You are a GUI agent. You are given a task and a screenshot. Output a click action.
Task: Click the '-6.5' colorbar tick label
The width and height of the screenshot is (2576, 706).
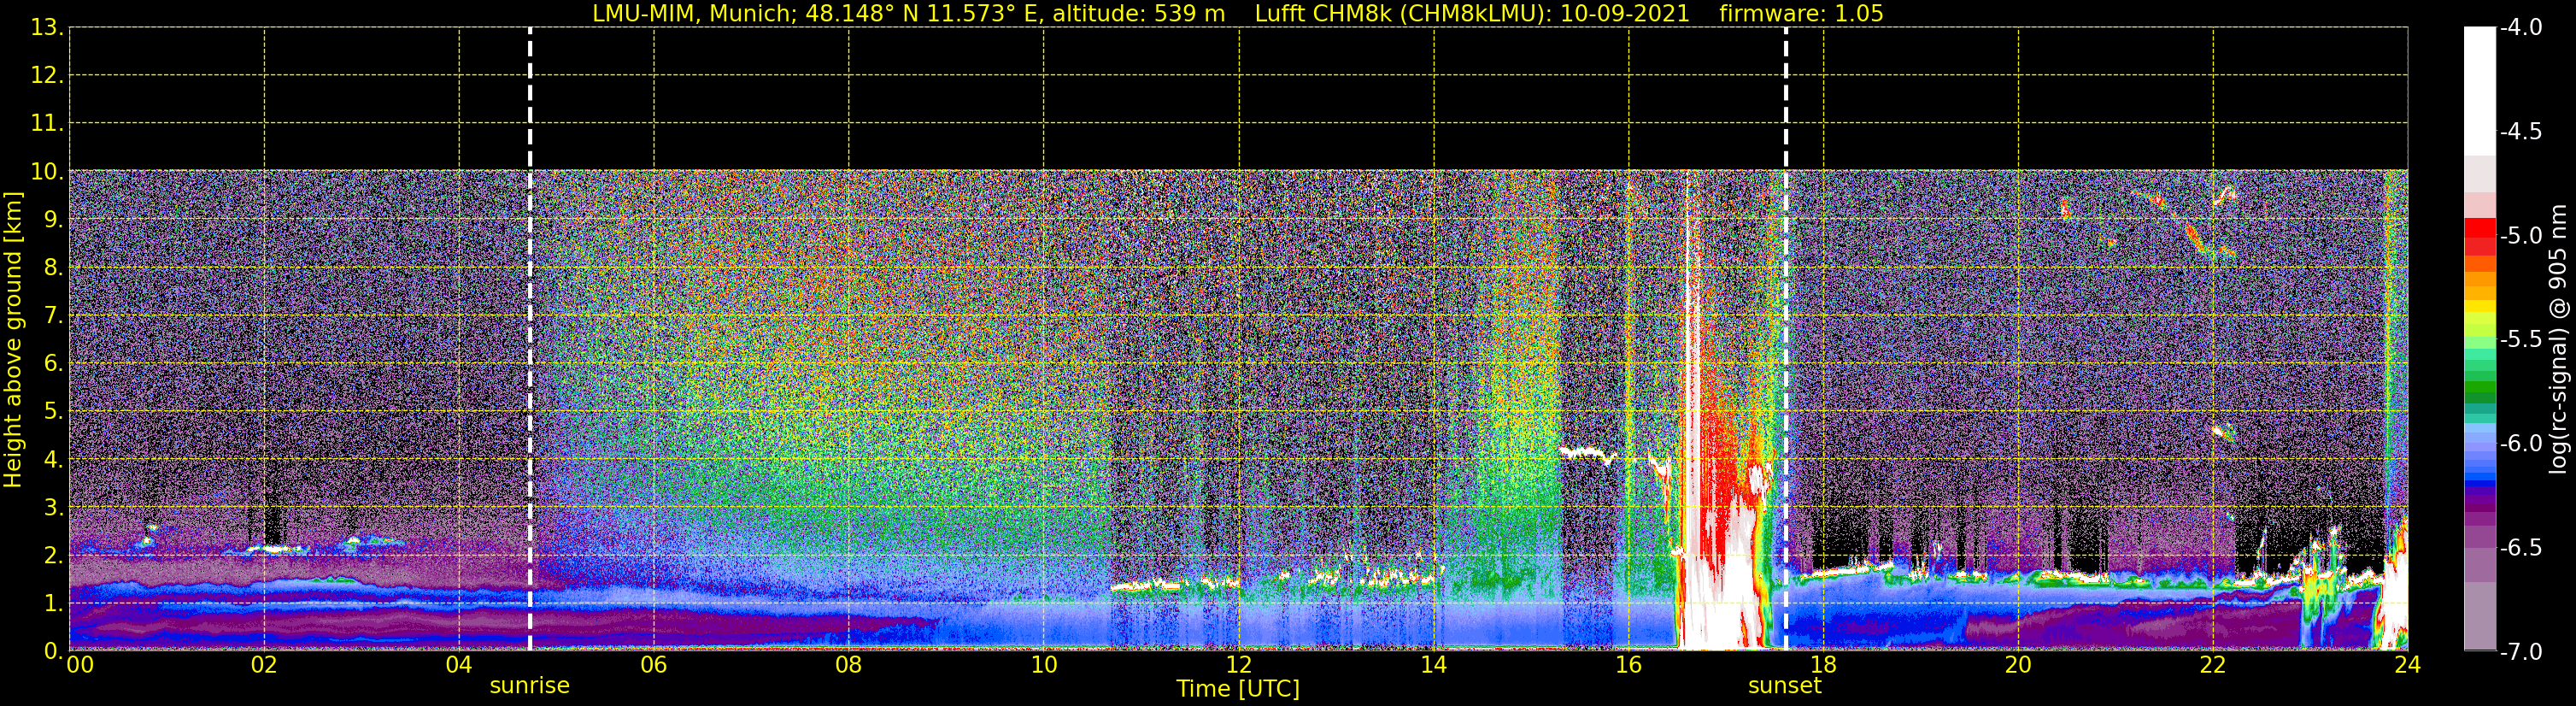2521,548
